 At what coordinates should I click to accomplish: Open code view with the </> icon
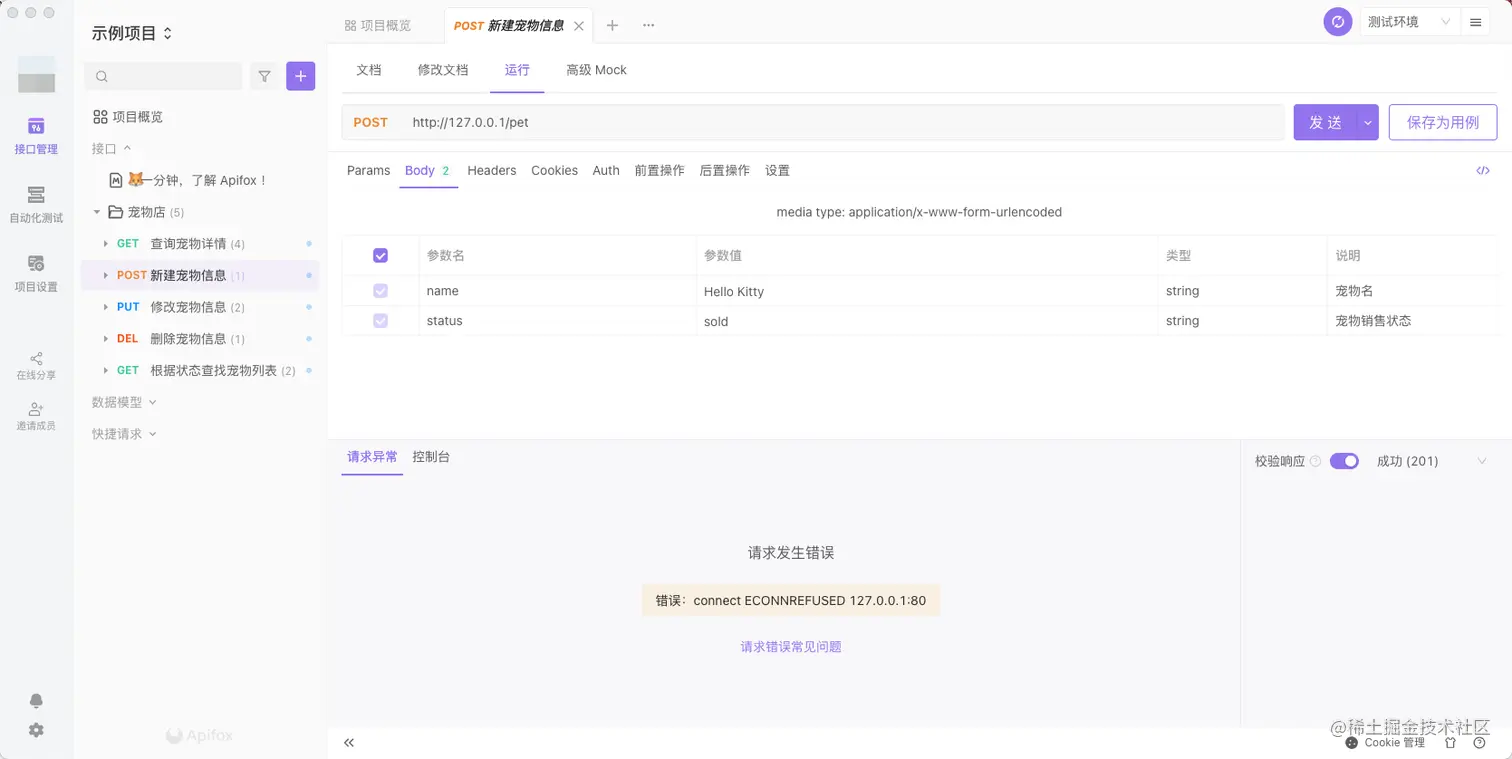tap(1483, 171)
